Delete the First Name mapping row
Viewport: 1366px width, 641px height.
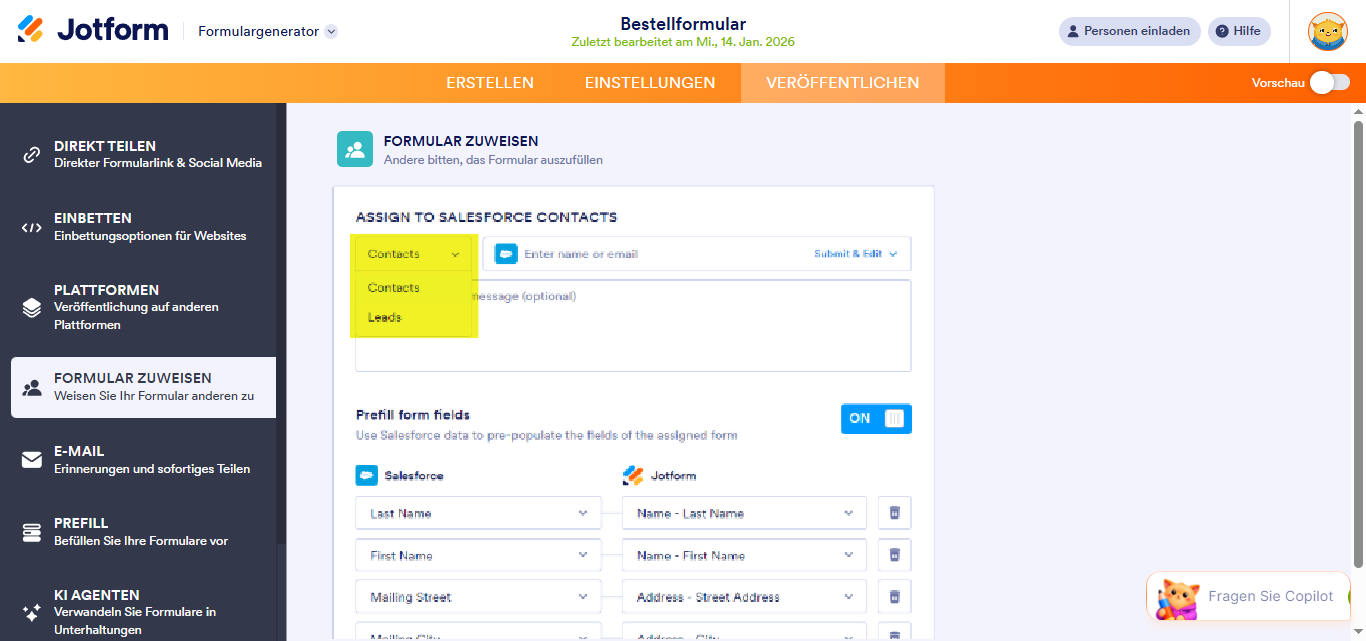(895, 555)
